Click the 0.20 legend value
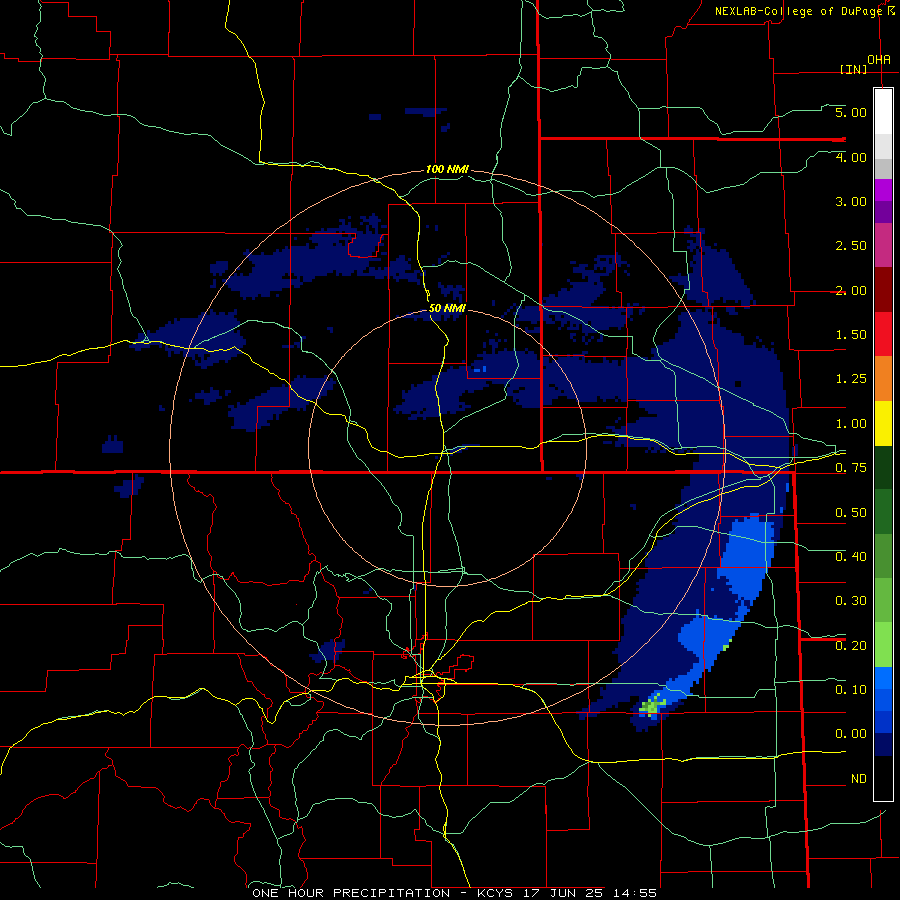This screenshot has height=900, width=900. click(x=851, y=646)
